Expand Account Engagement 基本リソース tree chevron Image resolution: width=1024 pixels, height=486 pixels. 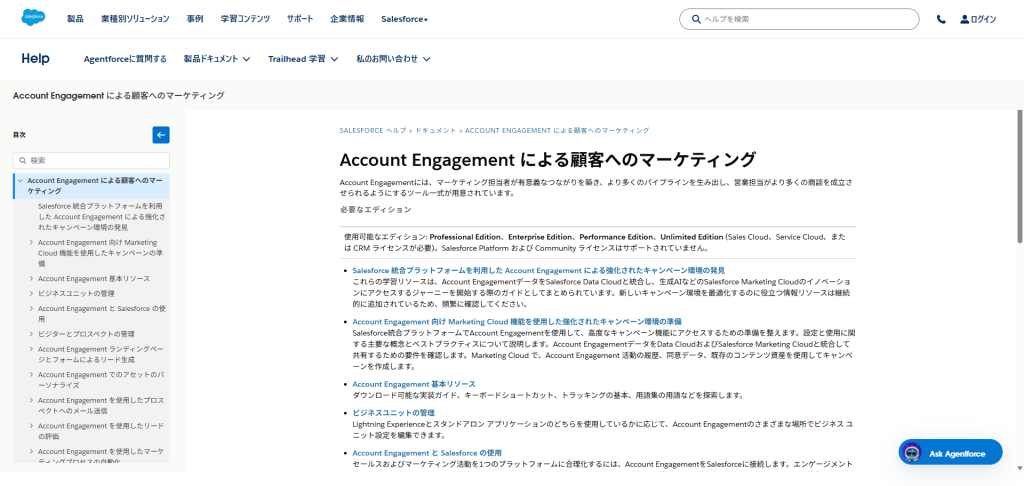click(x=31, y=279)
